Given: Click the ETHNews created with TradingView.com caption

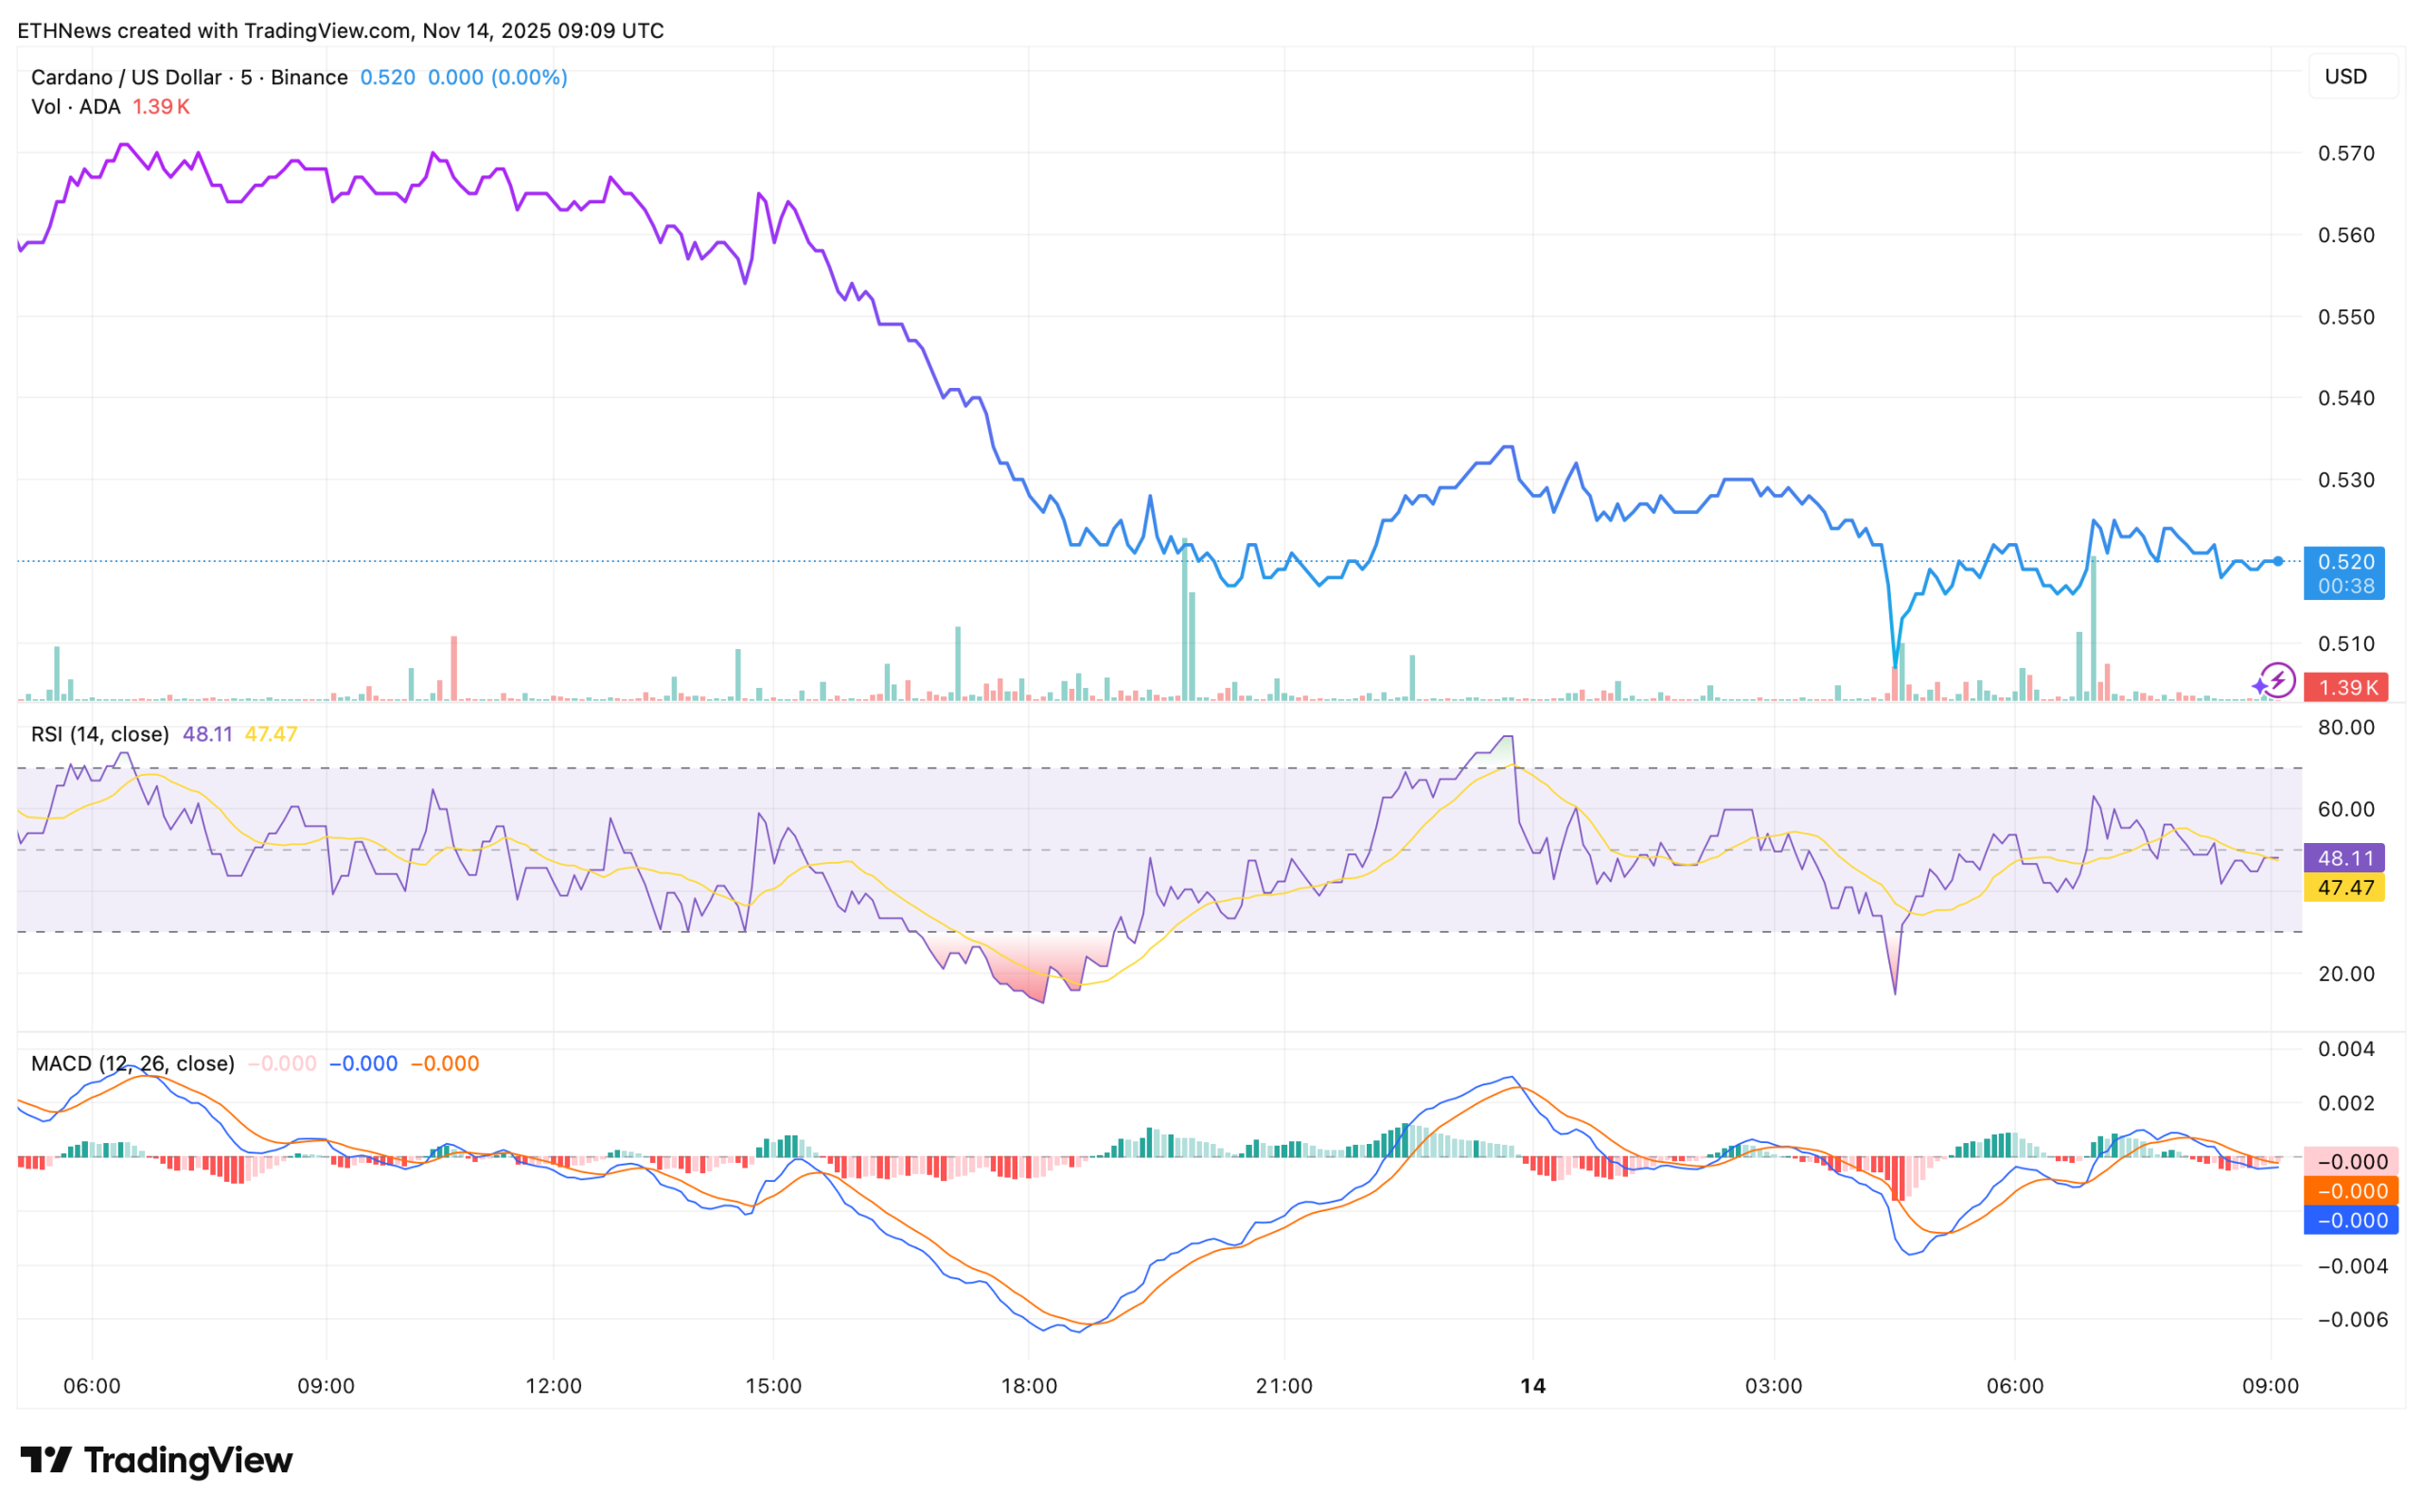Looking at the screenshot, I should coord(340,30).
